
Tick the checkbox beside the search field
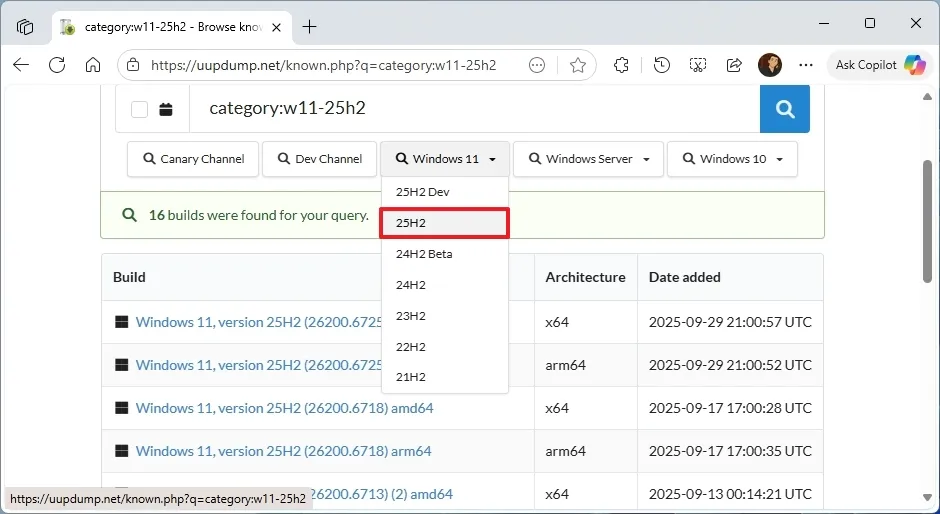pyautogui.click(x=140, y=109)
